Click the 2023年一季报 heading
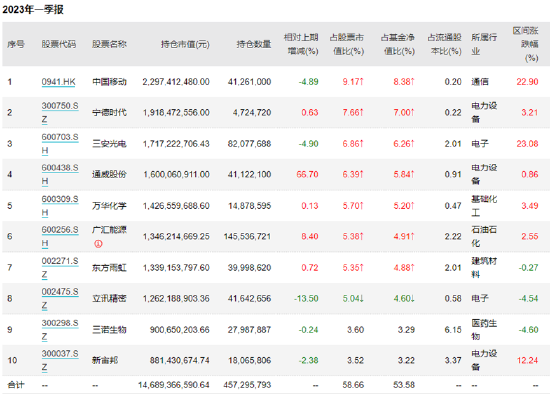Image resolution: width=550 pixels, height=394 pixels. 33,9
